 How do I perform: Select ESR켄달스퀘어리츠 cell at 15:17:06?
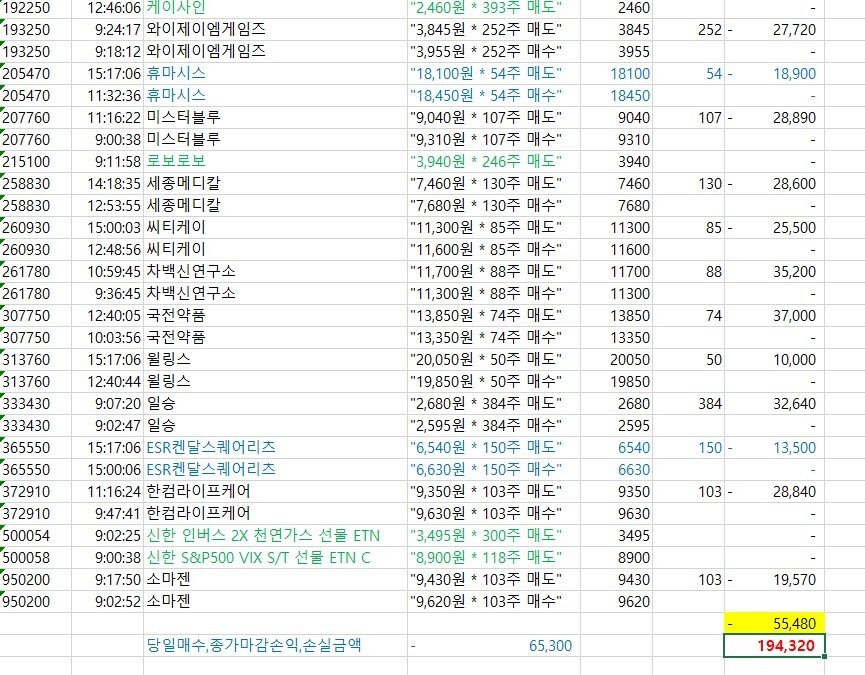tap(275, 448)
